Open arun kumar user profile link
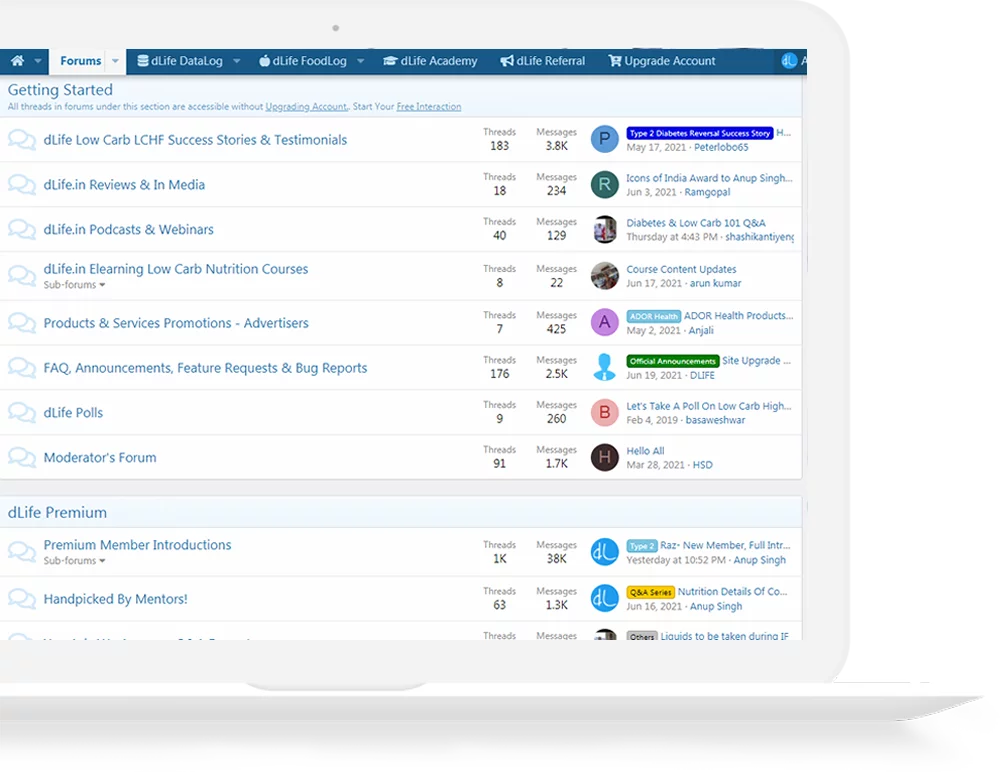The image size is (1000, 772). (x=716, y=283)
